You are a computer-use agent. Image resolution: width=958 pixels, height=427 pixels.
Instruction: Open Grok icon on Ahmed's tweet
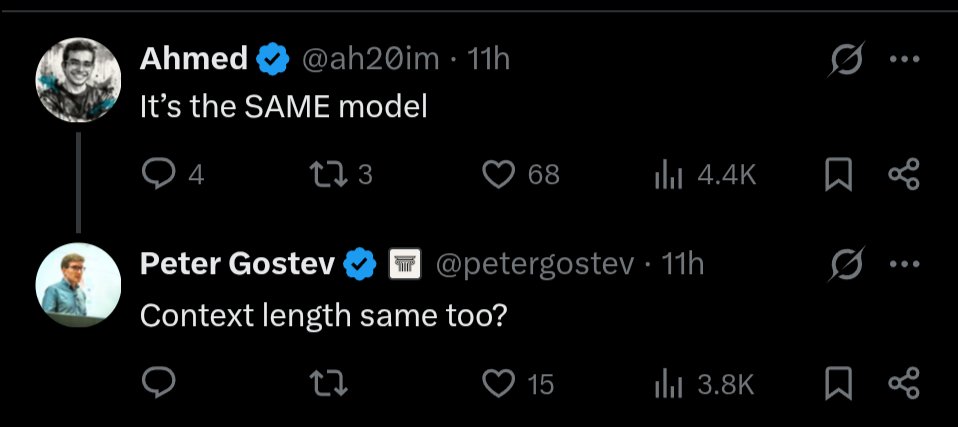pos(847,59)
